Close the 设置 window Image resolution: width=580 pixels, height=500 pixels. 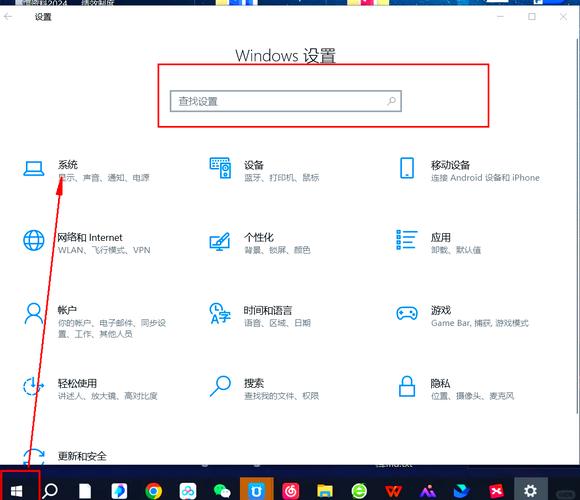pos(563,17)
